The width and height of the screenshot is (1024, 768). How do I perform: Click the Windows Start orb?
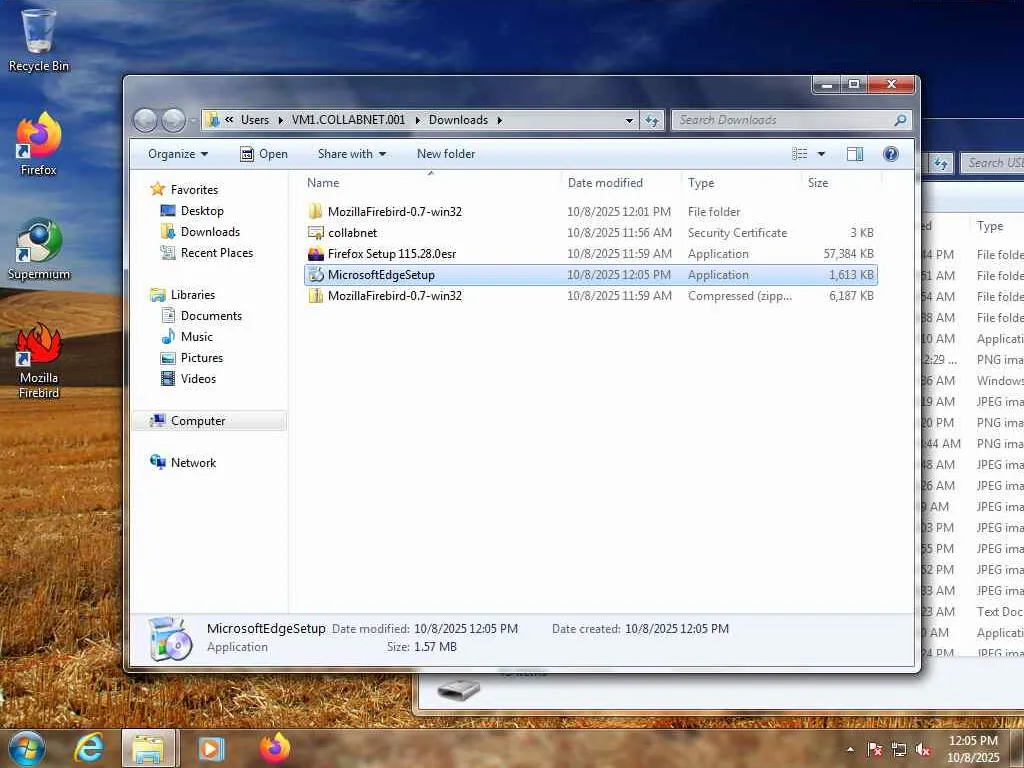pos(26,748)
